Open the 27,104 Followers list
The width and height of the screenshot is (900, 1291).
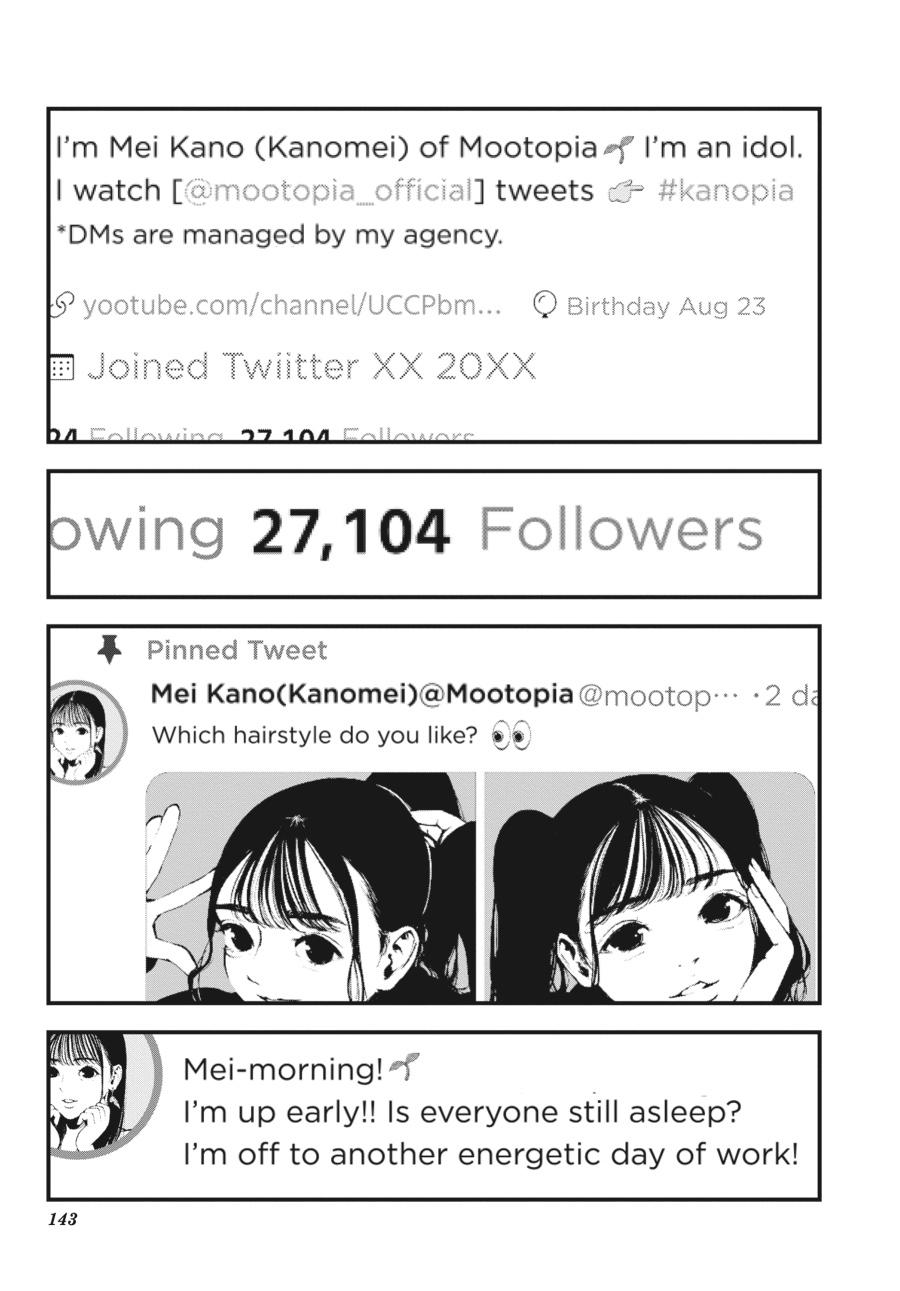coord(506,531)
